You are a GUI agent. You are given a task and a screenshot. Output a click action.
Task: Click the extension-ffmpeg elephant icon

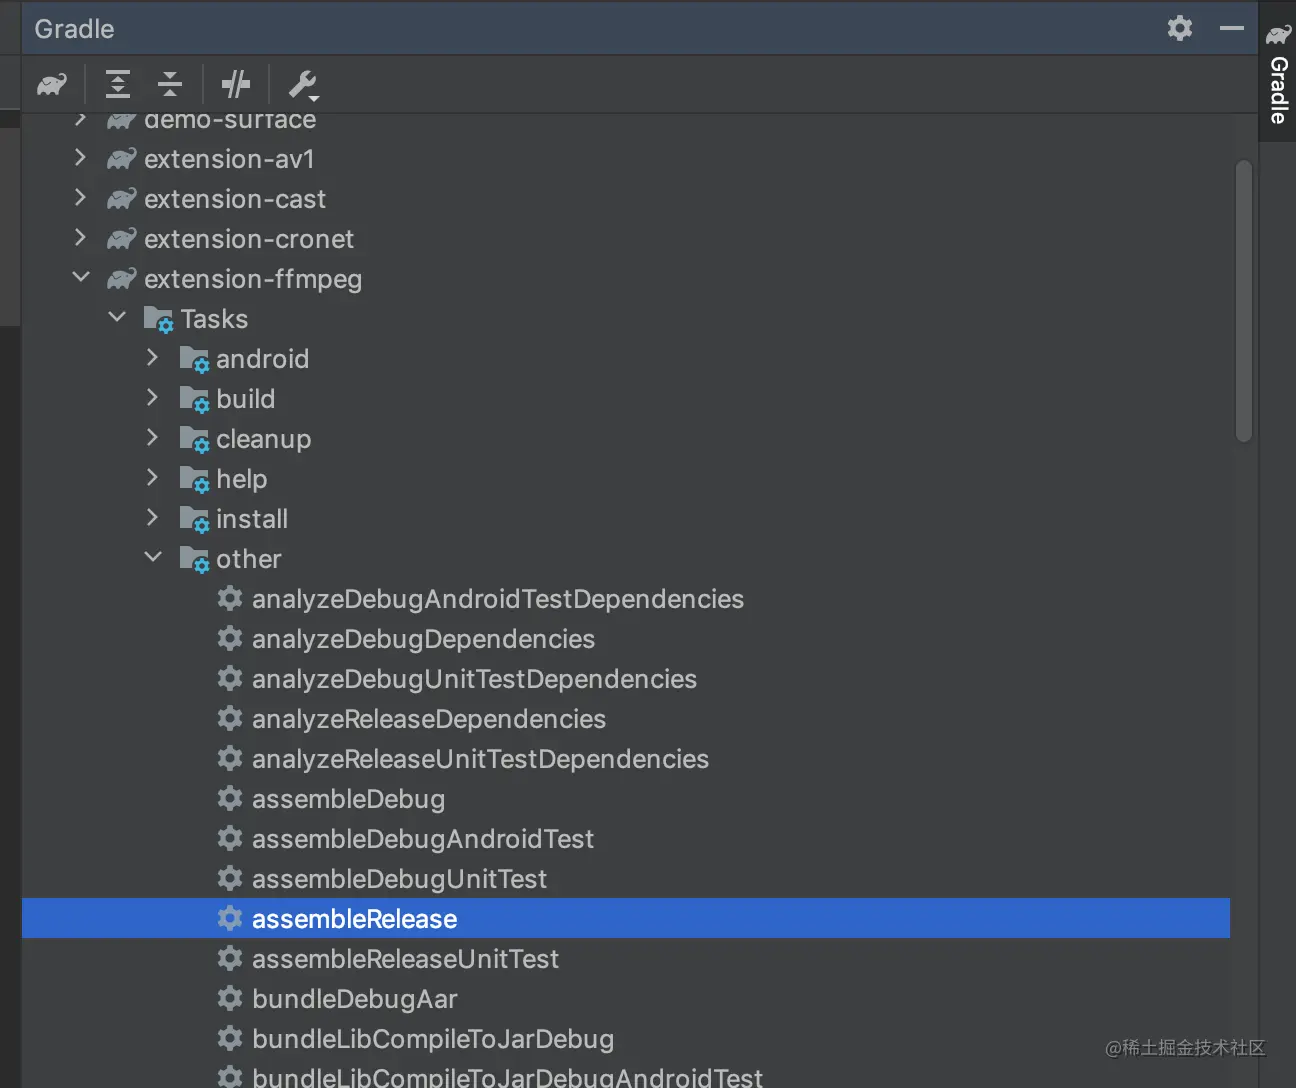point(121,279)
